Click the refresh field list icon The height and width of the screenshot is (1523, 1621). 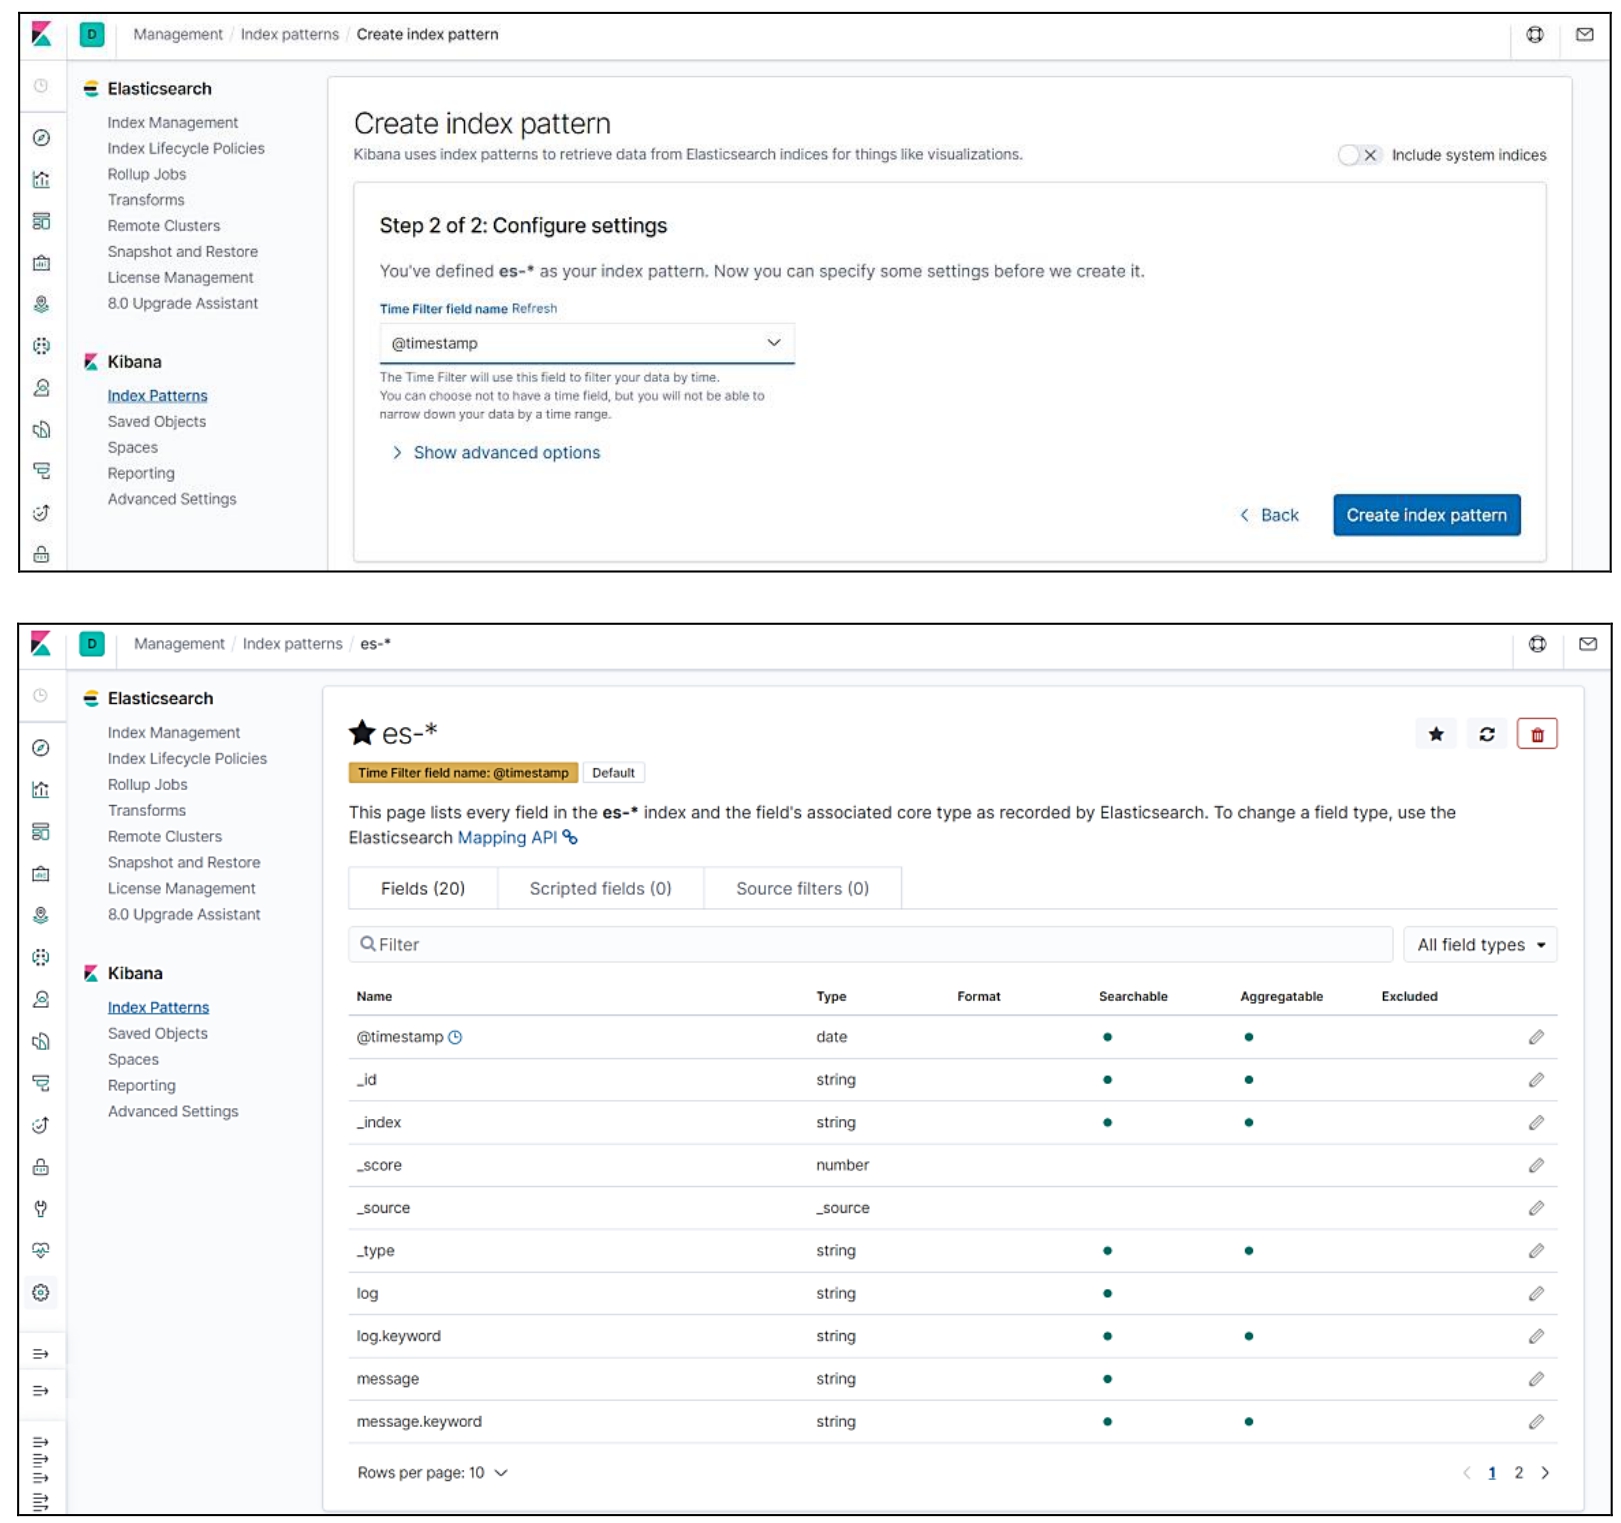(x=1486, y=734)
